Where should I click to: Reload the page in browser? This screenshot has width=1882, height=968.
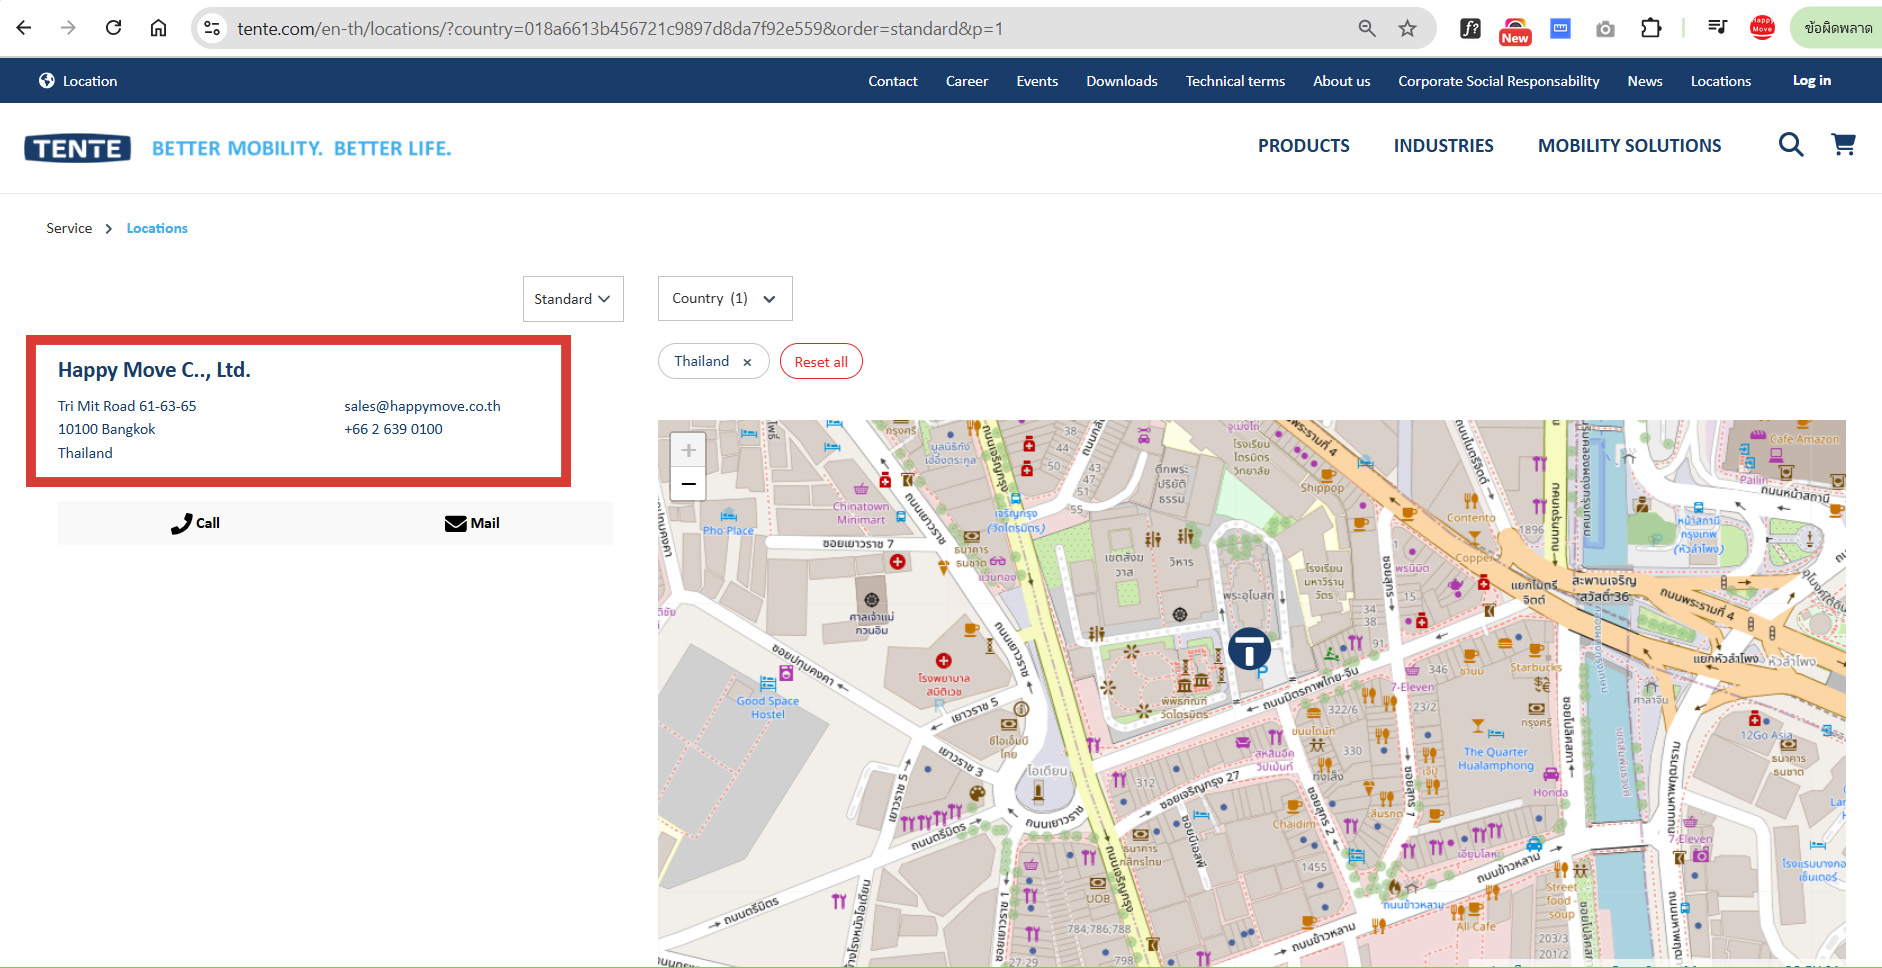(x=113, y=28)
